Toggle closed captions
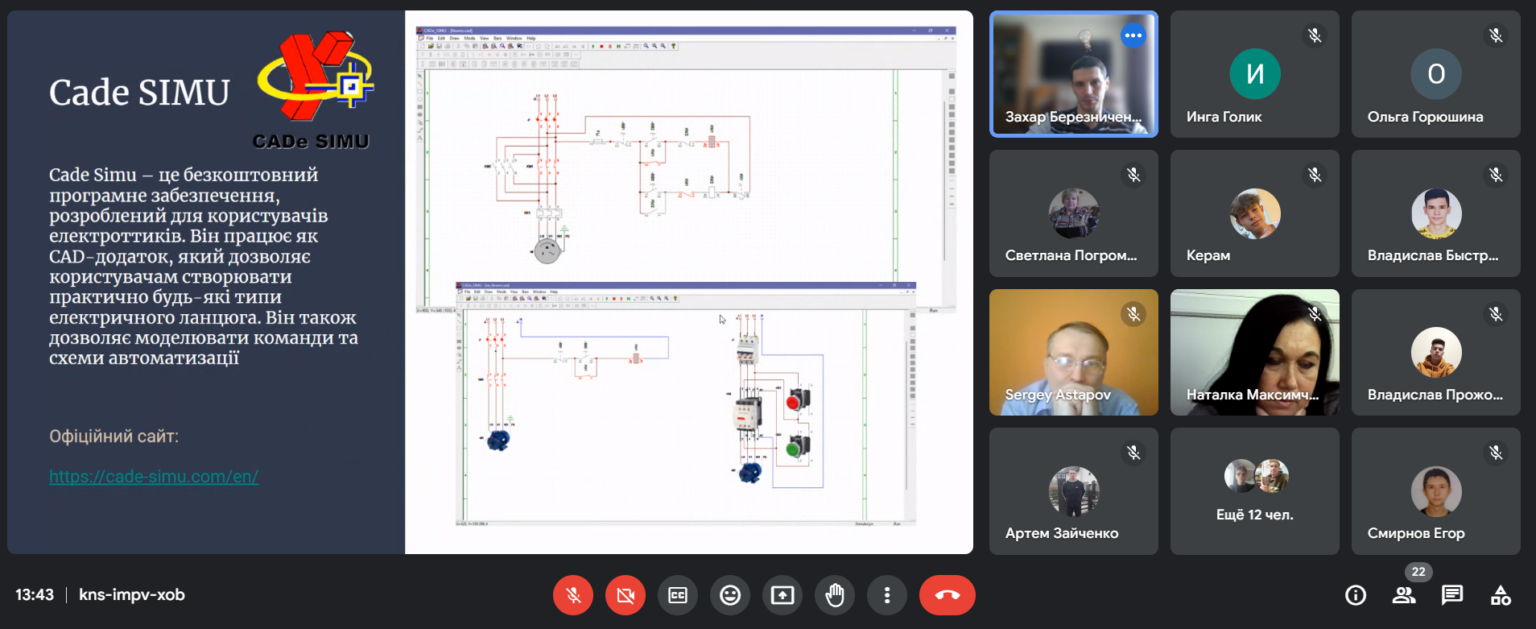The image size is (1536, 629). point(678,595)
